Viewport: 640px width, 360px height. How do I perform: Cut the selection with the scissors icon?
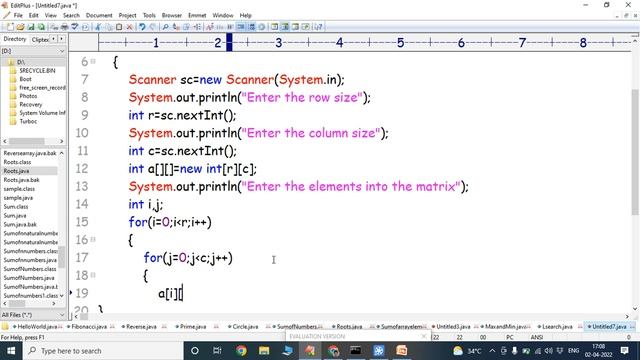tap(98, 27)
